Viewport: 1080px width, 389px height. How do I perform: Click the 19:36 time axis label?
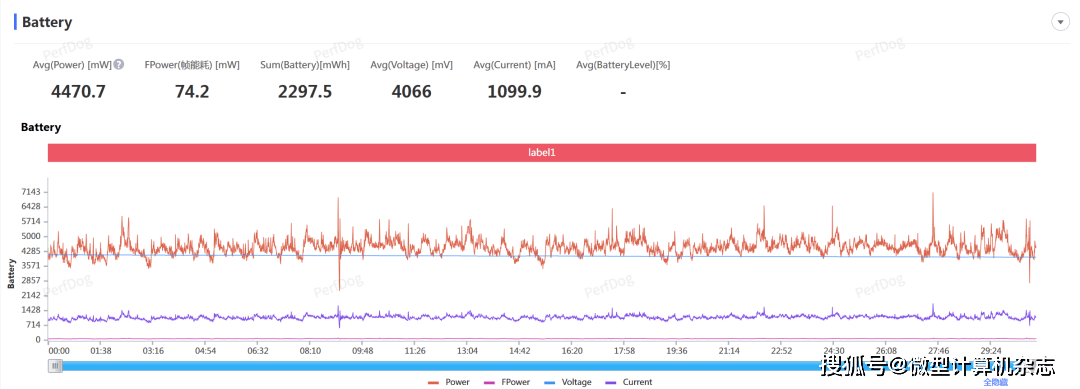[677, 350]
